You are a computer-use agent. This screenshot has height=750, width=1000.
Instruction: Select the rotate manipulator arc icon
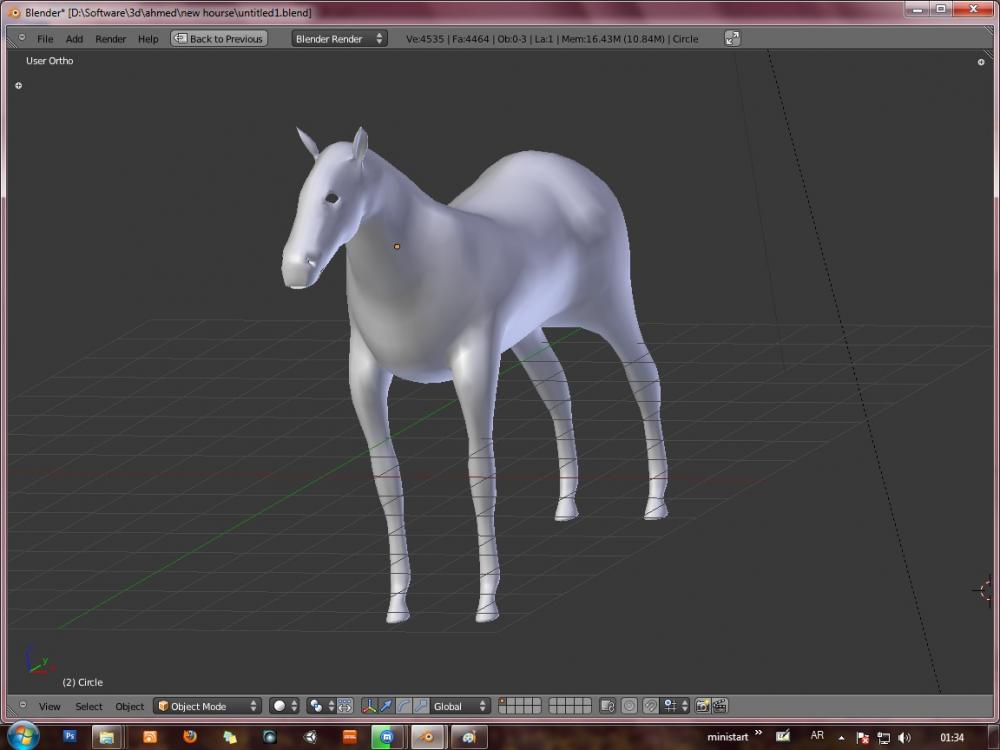(403, 706)
